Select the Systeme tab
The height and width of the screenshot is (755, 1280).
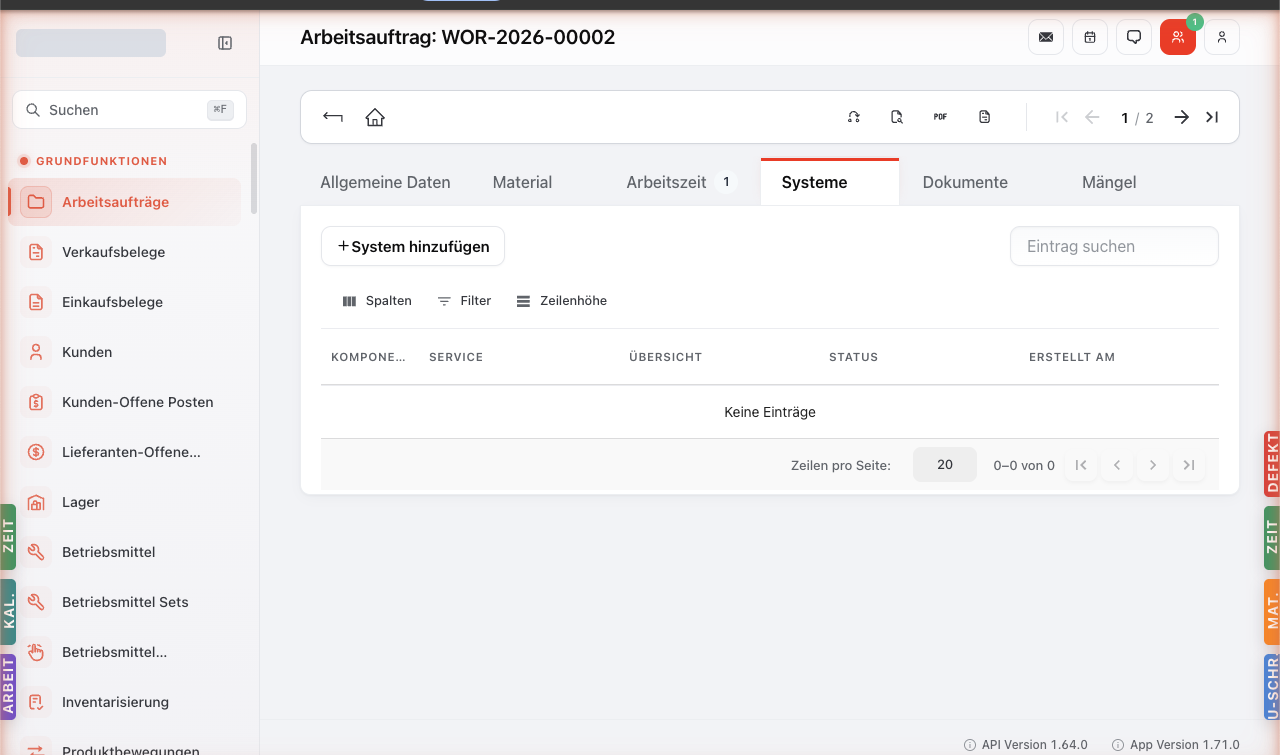pos(830,182)
